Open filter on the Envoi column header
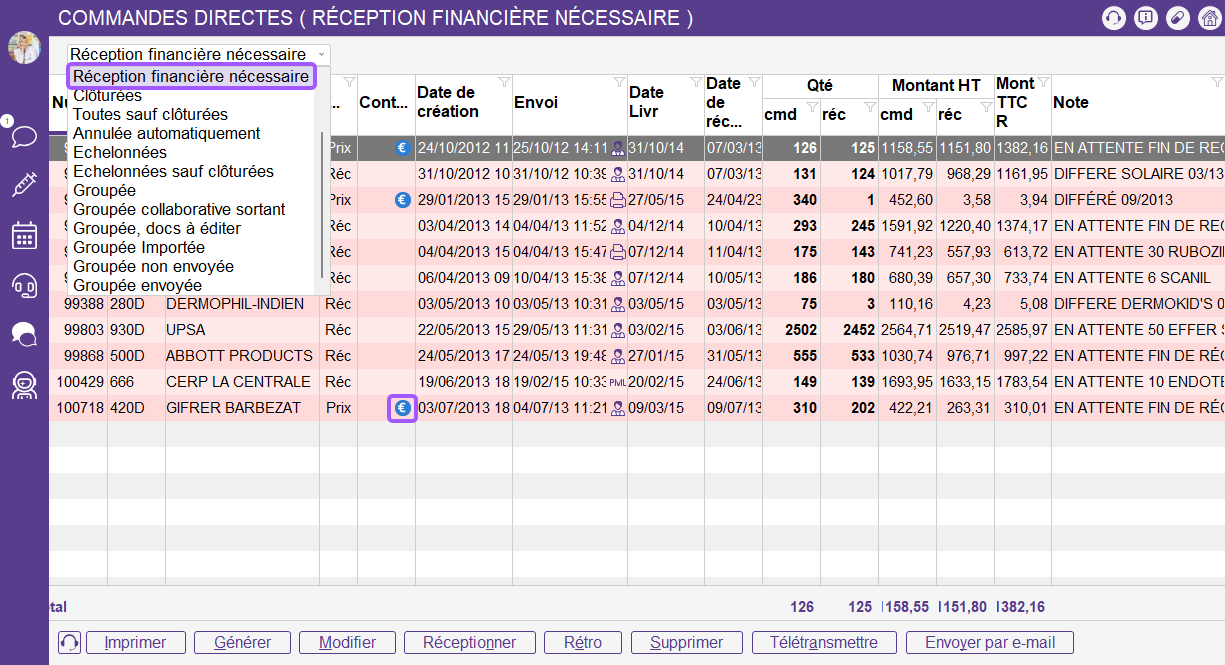This screenshot has height=665, width=1225. 618,82
